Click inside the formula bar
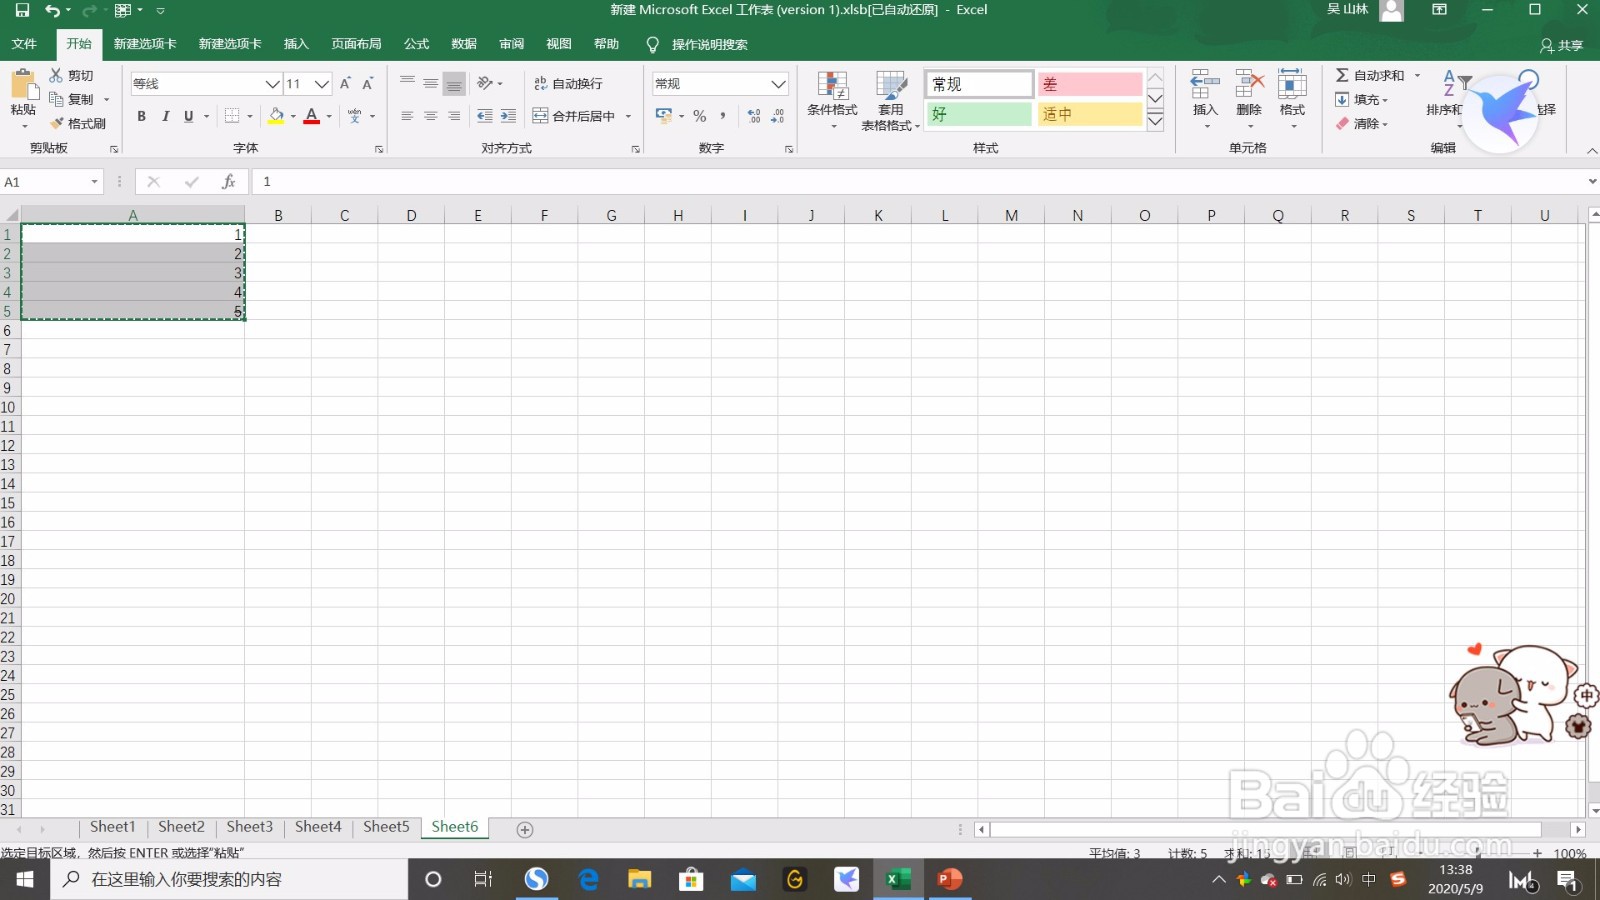 [920, 182]
